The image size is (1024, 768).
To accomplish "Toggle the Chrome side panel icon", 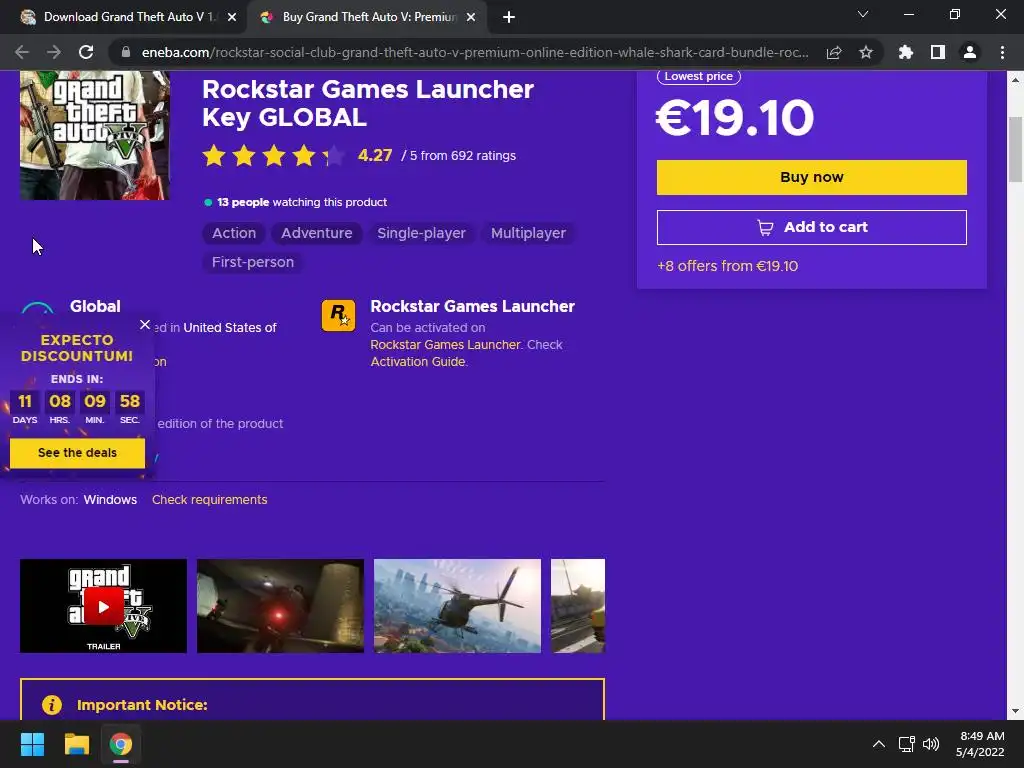I will 938,52.
